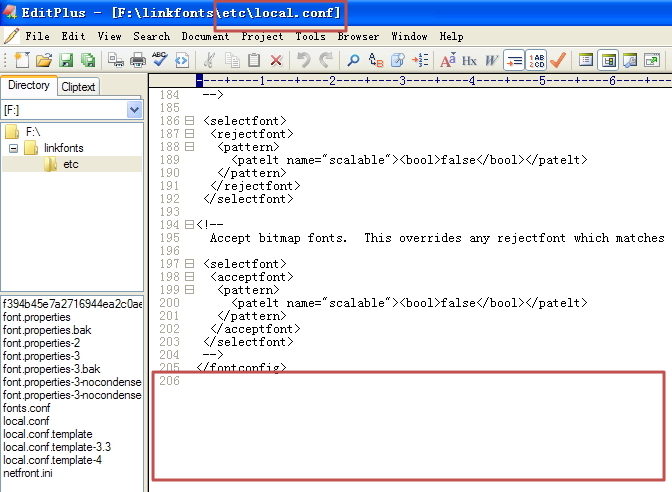Click the New file toolbar icon

pyautogui.click(x=21, y=60)
